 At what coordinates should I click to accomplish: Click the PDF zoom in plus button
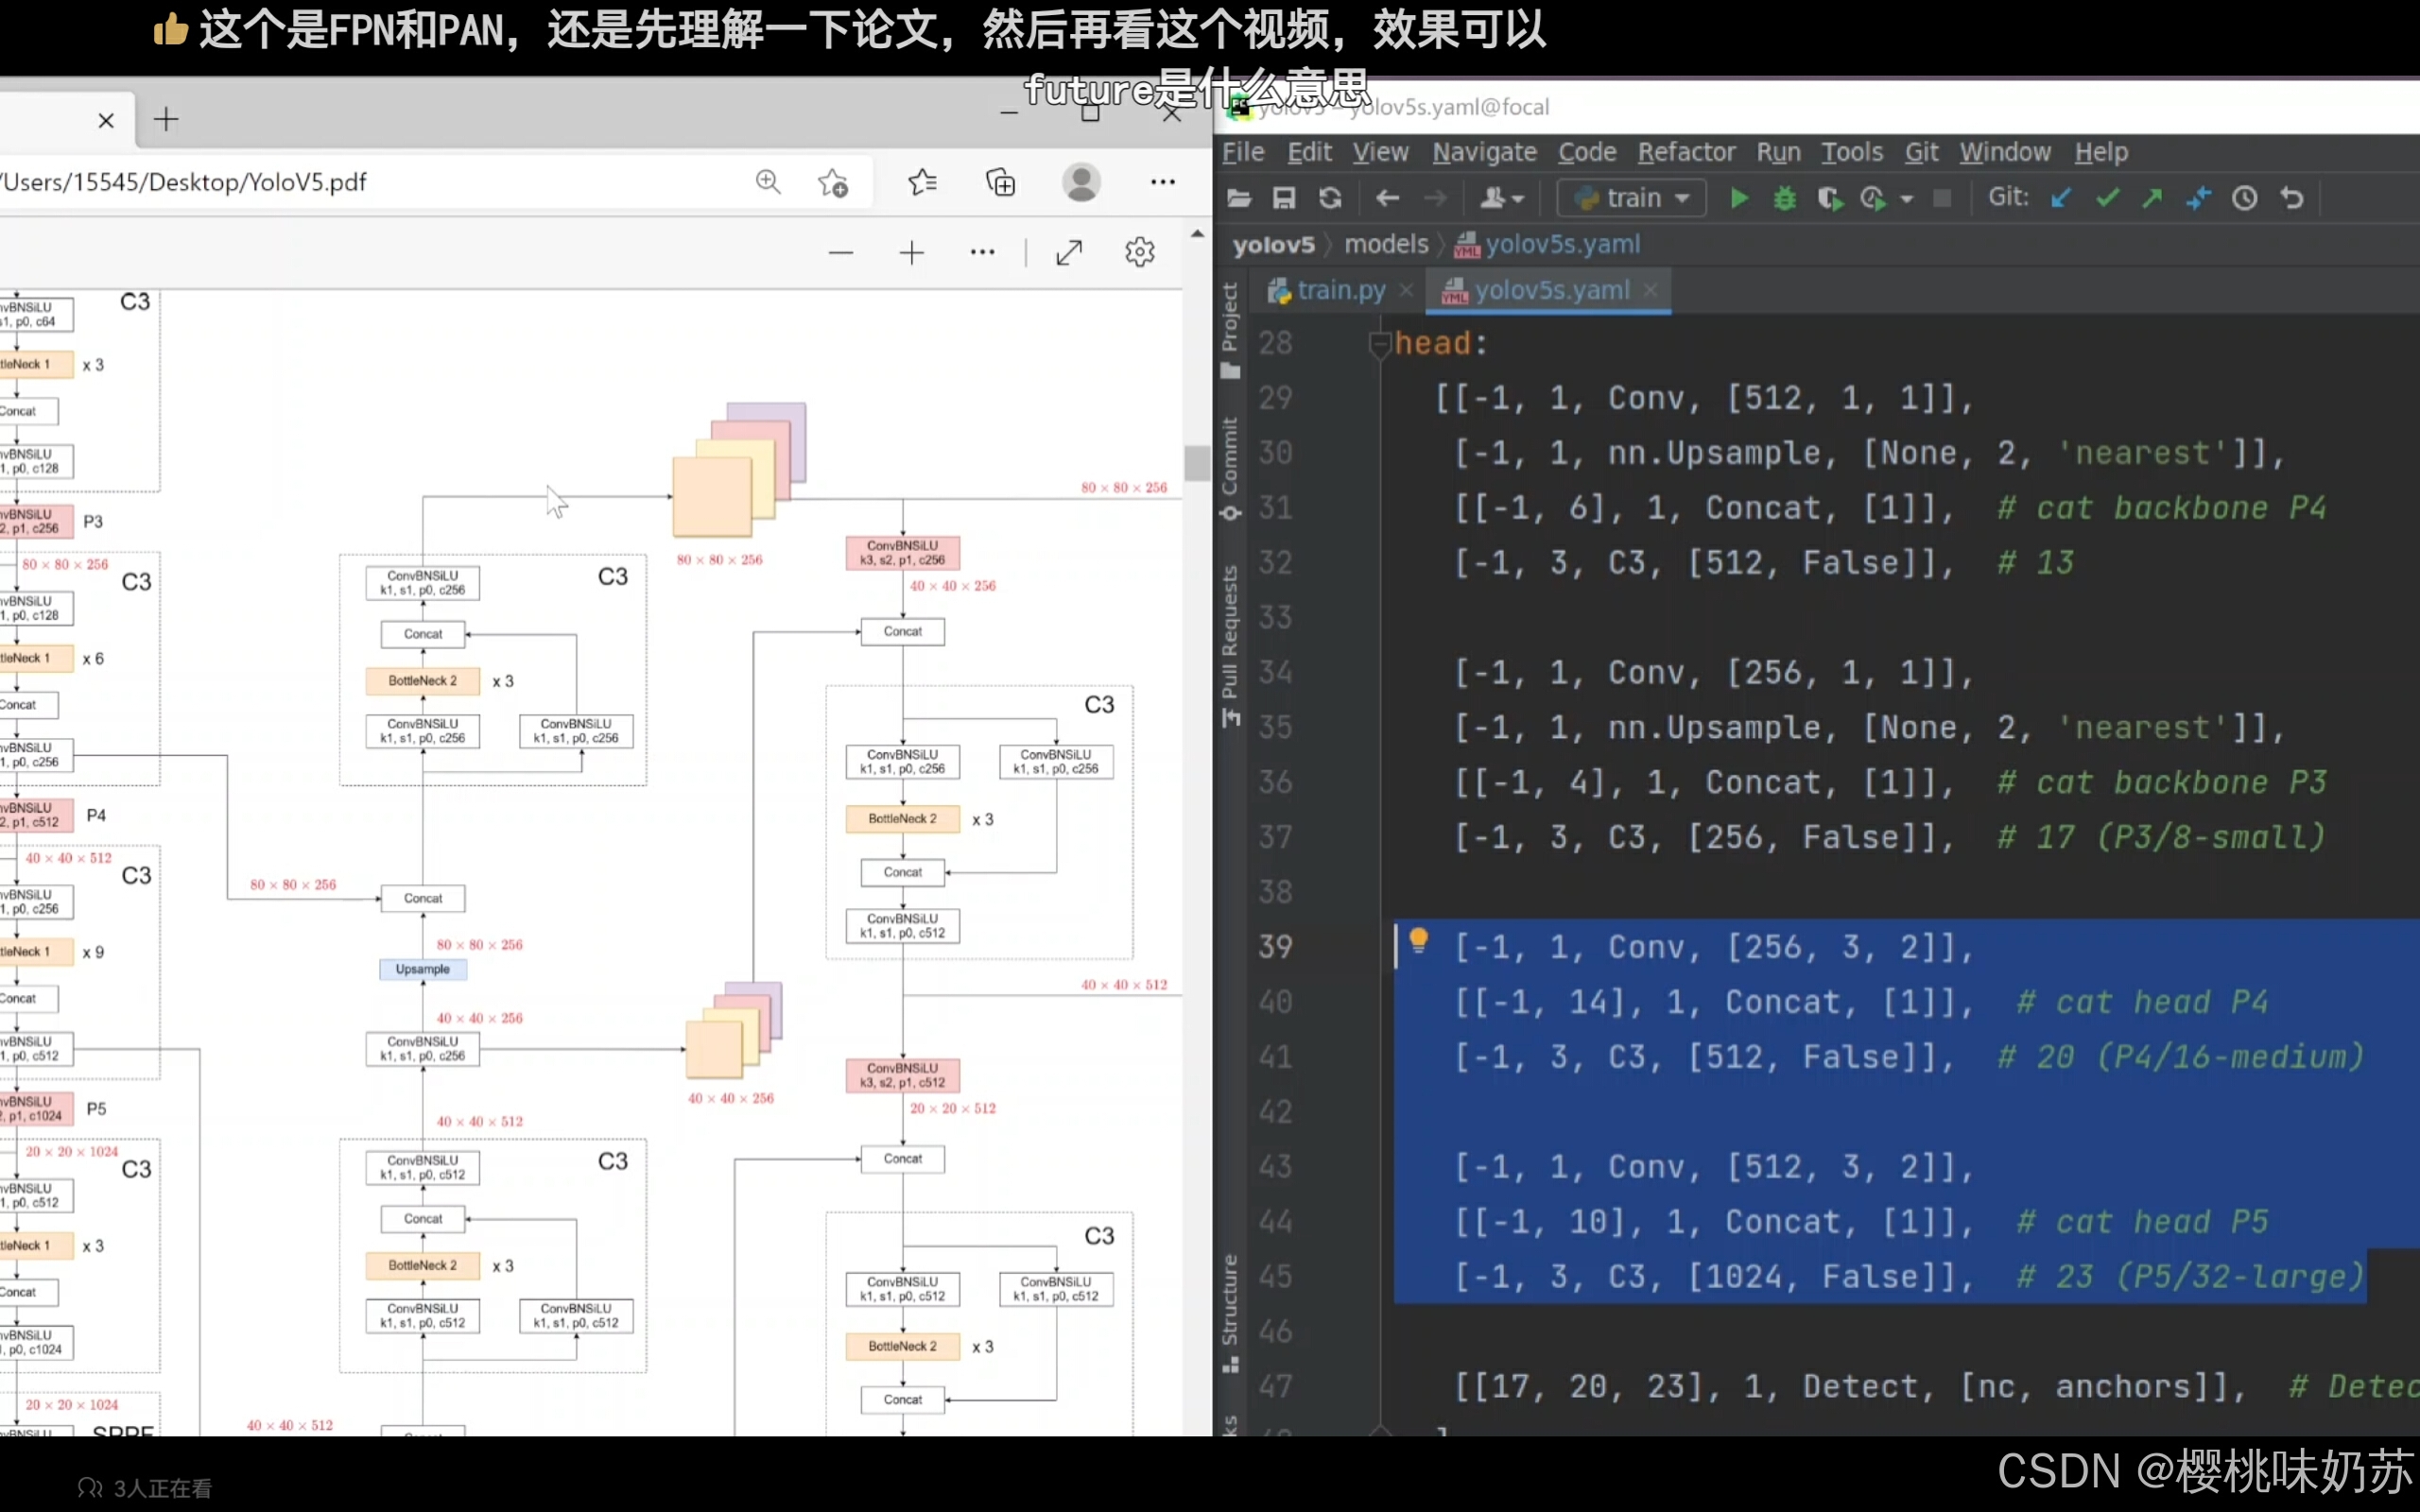click(911, 253)
